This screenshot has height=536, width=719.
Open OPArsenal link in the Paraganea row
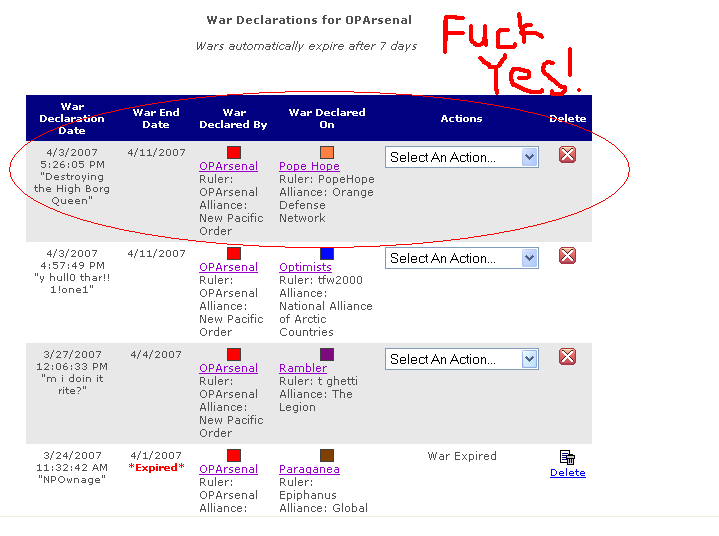[228, 469]
